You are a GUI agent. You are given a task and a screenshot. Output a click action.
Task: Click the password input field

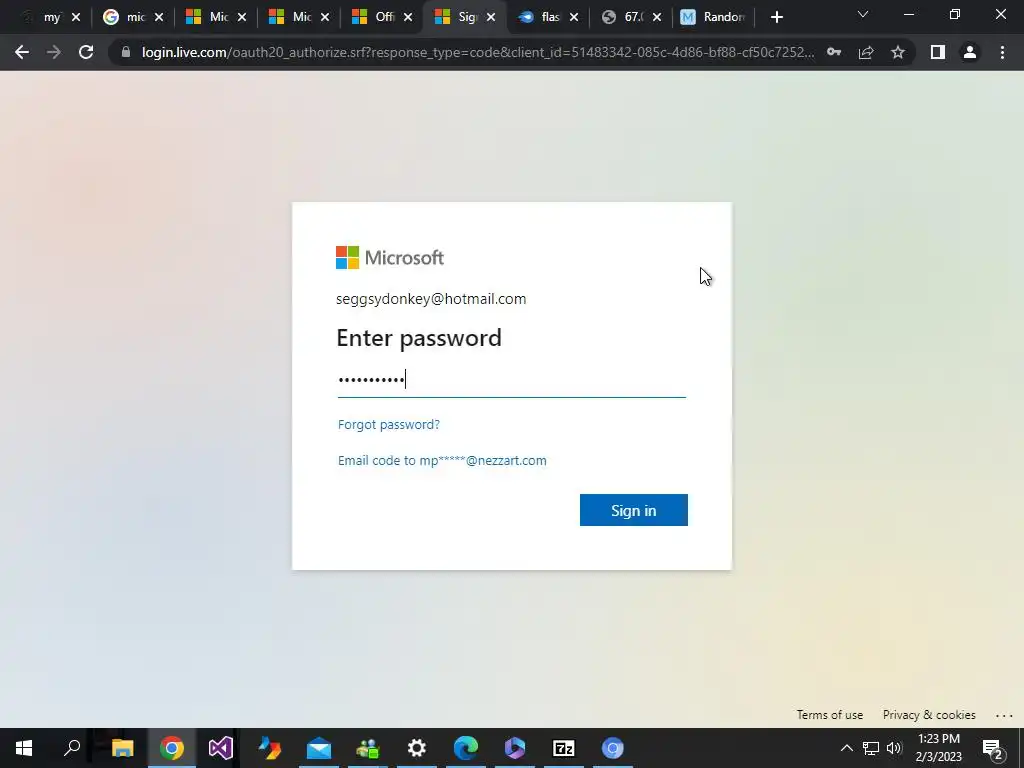tap(511, 379)
